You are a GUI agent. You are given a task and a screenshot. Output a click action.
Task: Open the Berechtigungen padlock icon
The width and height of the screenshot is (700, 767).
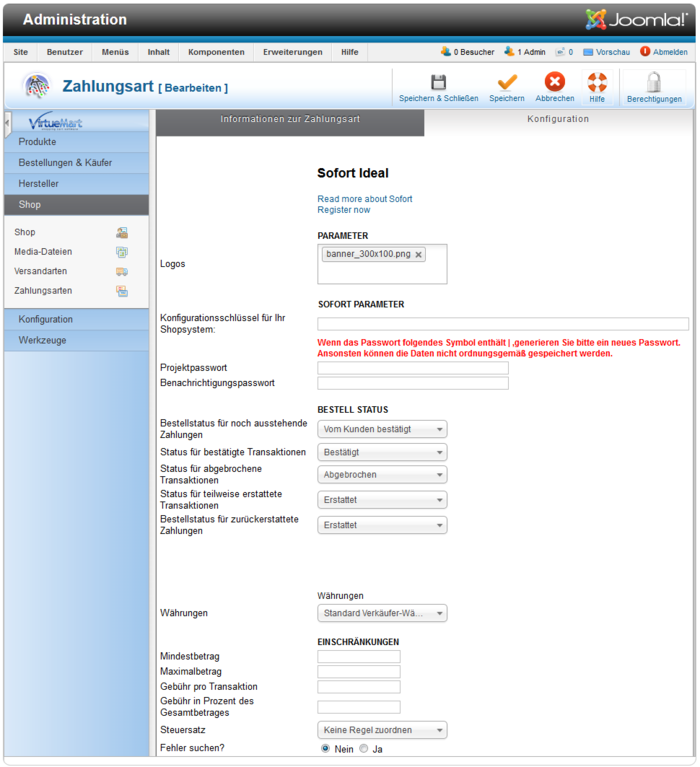click(654, 82)
